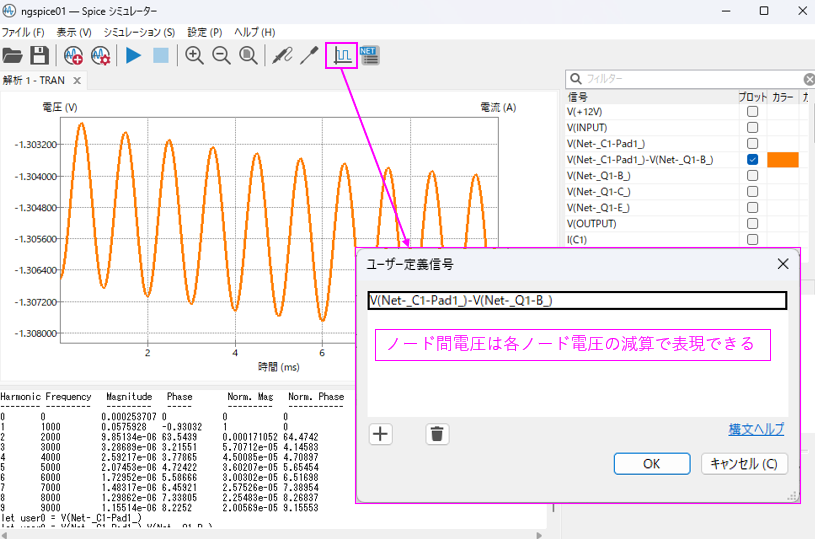Add new analysis tab icon

(x=73, y=55)
